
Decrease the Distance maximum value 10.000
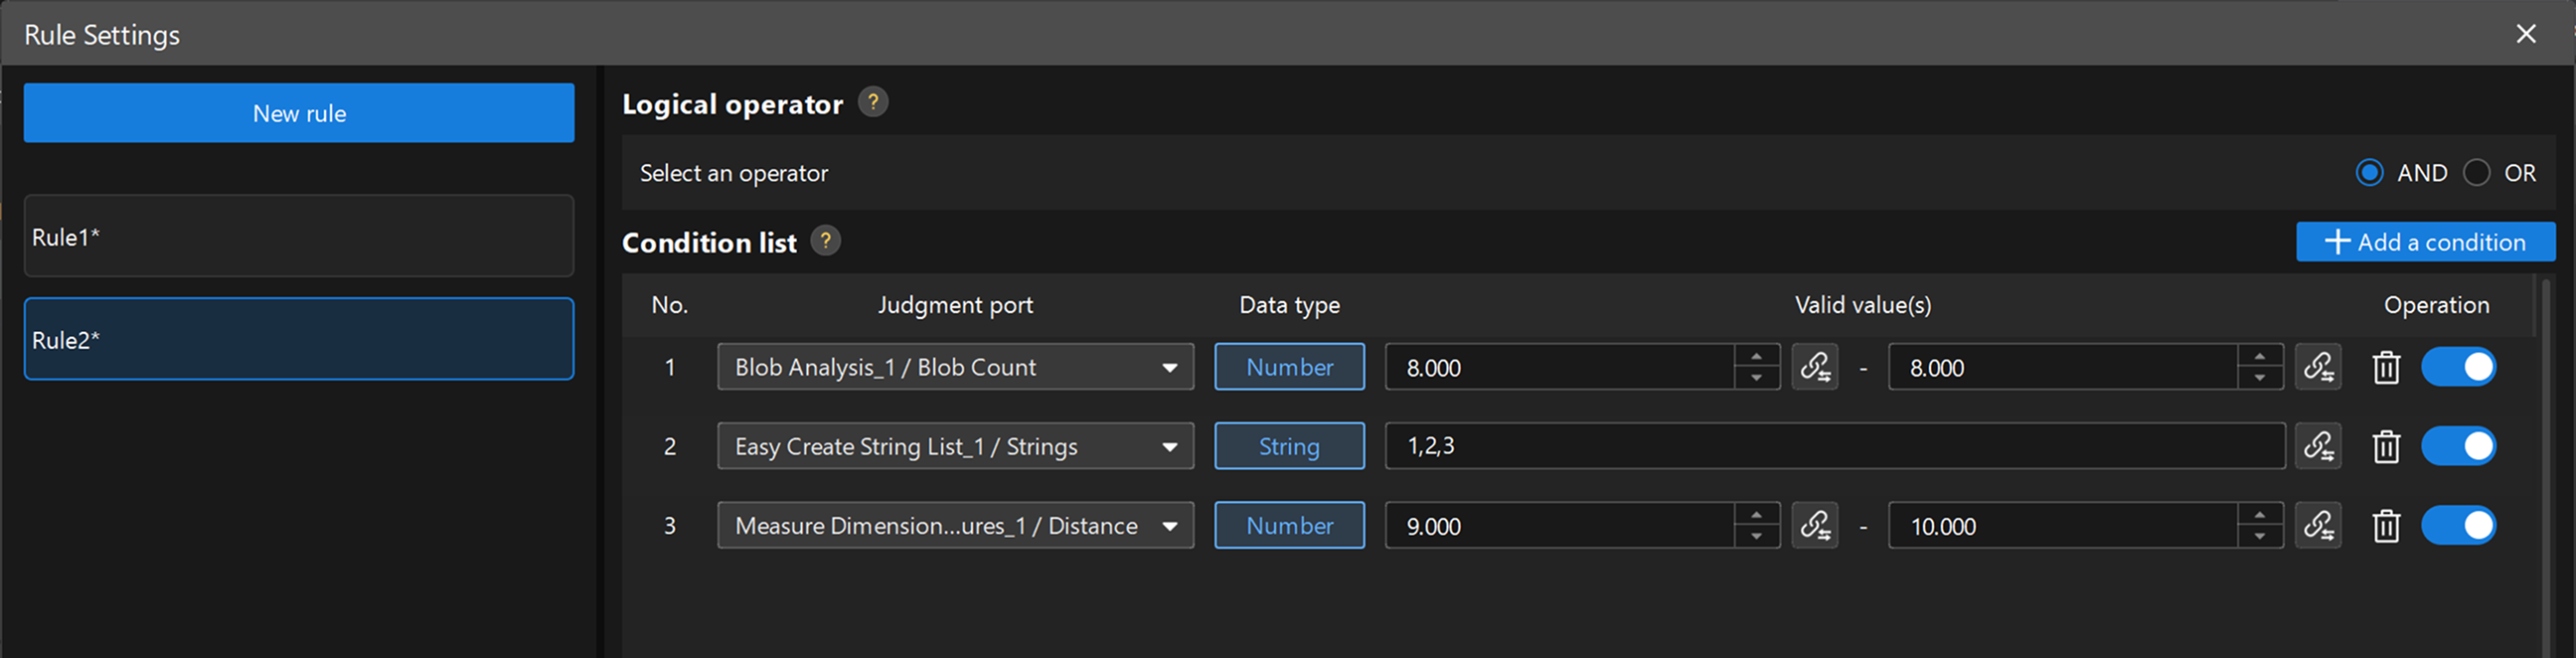click(2259, 536)
